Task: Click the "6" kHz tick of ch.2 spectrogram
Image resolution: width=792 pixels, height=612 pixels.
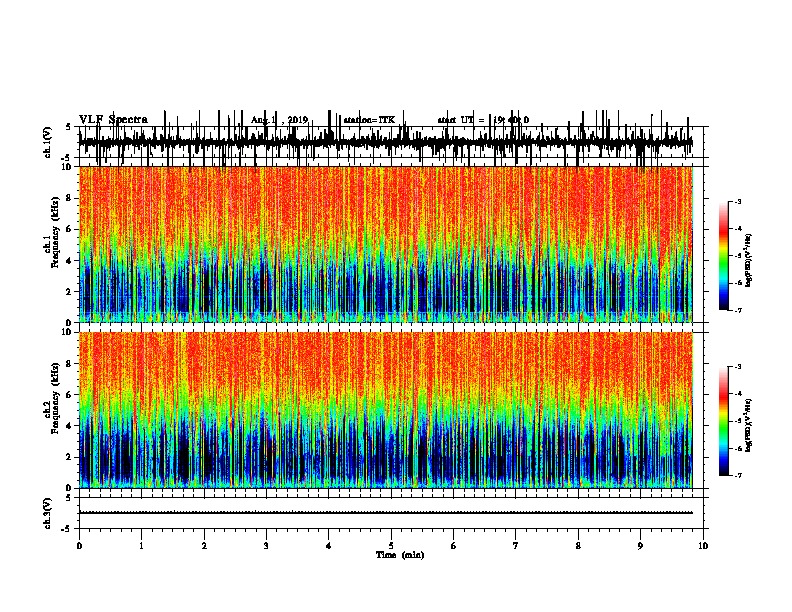Action: 69,395
